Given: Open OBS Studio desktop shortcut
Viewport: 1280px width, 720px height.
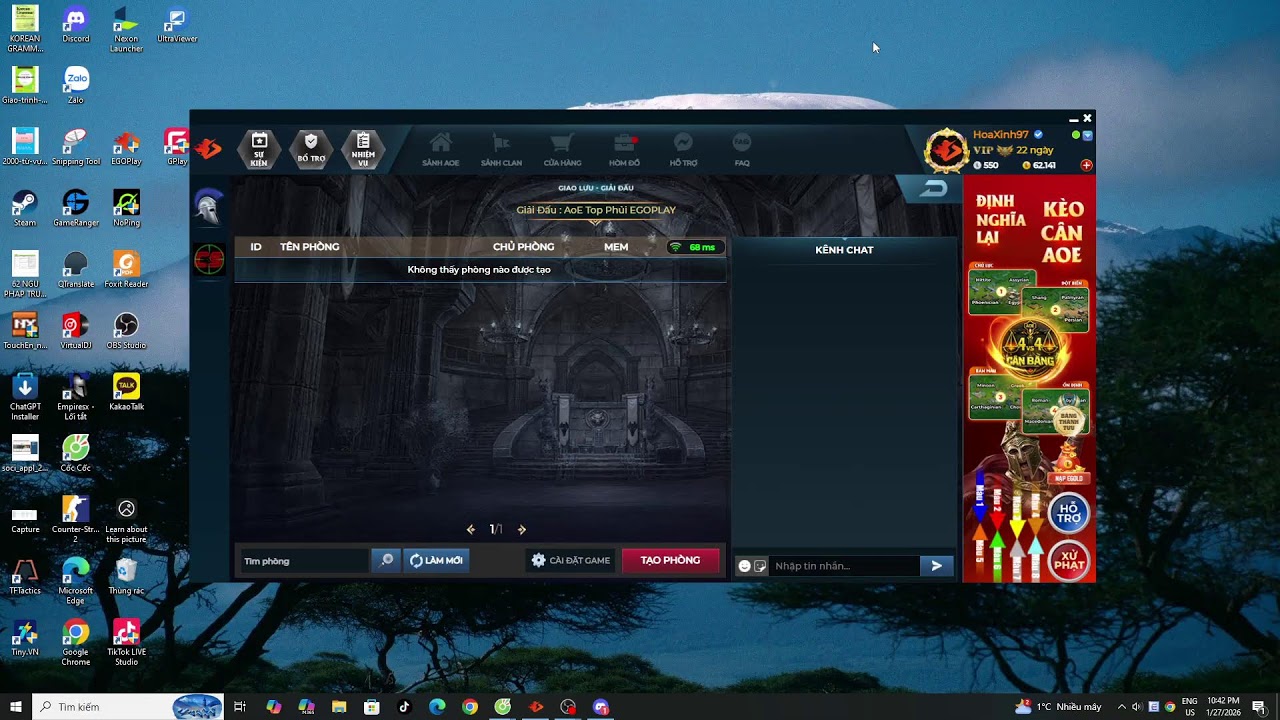Looking at the screenshot, I should click(126, 331).
